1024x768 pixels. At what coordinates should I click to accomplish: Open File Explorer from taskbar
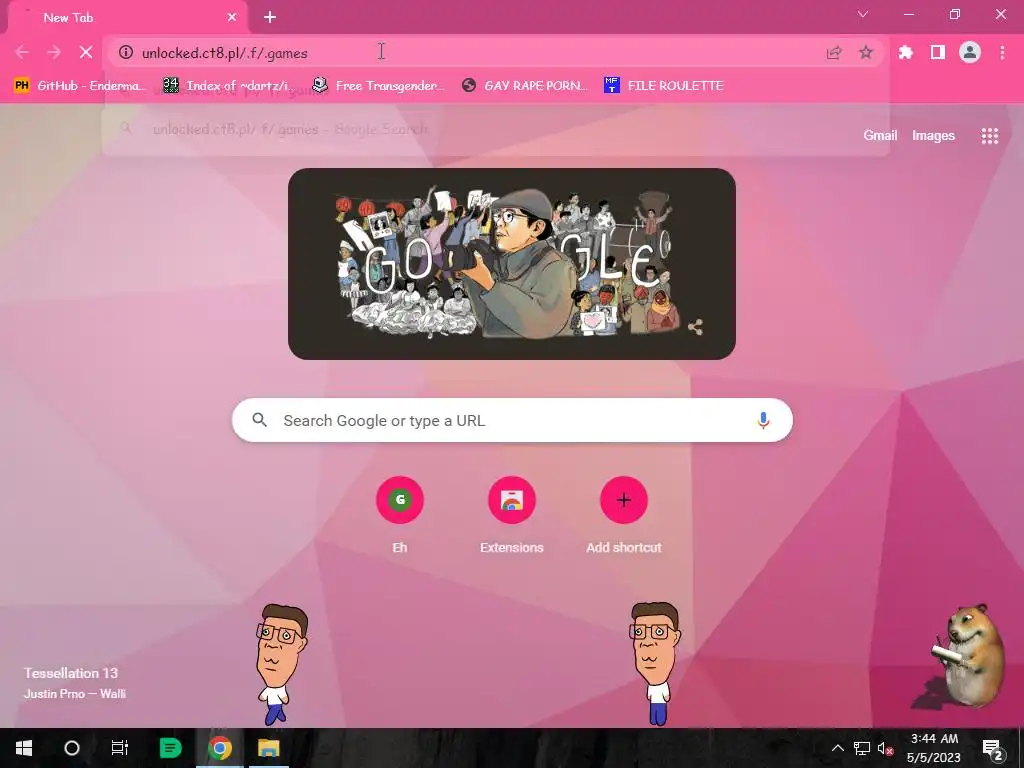click(x=268, y=748)
